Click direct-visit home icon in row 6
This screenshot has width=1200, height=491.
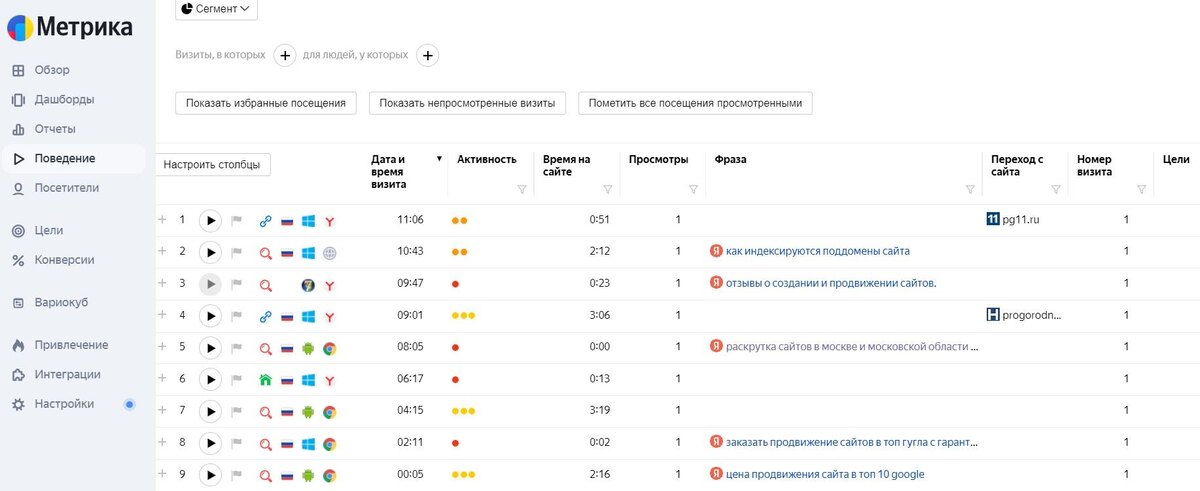pos(266,380)
